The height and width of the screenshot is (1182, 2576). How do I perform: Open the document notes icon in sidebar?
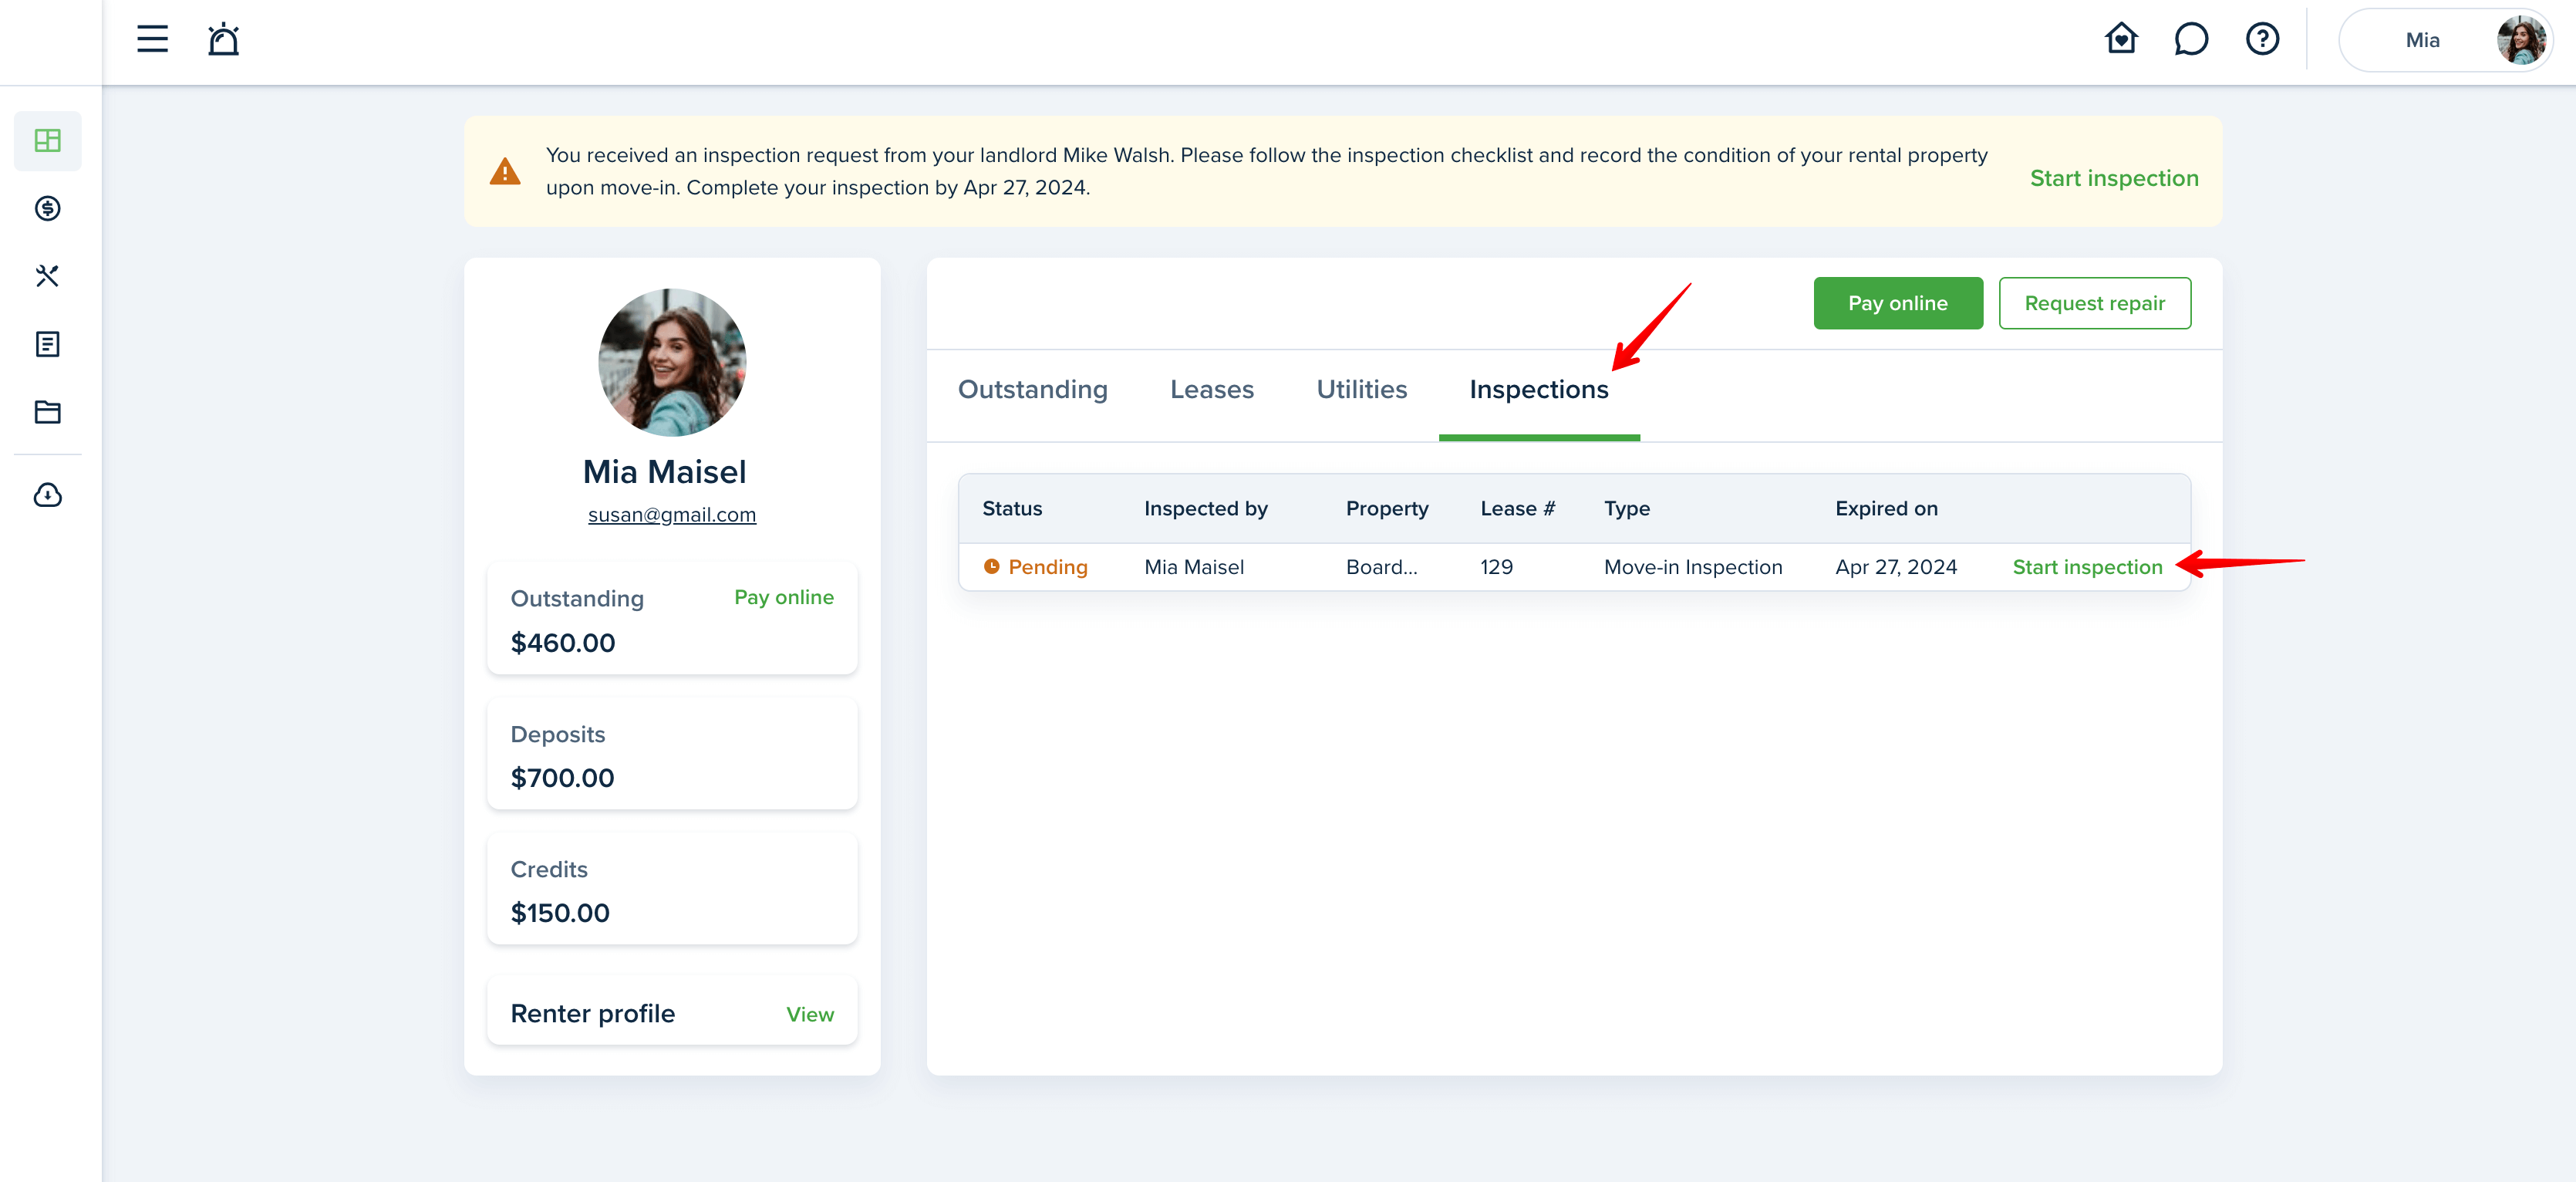(x=47, y=344)
